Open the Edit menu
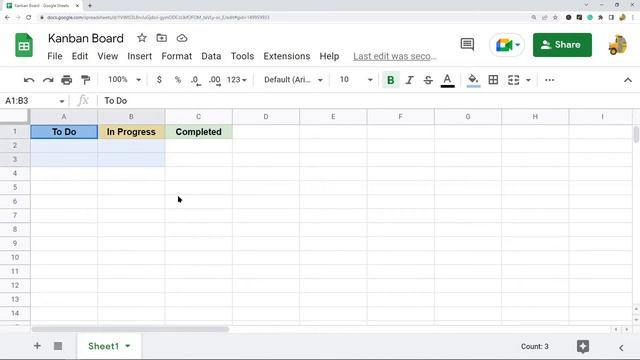The width and height of the screenshot is (640, 360). tap(80, 56)
